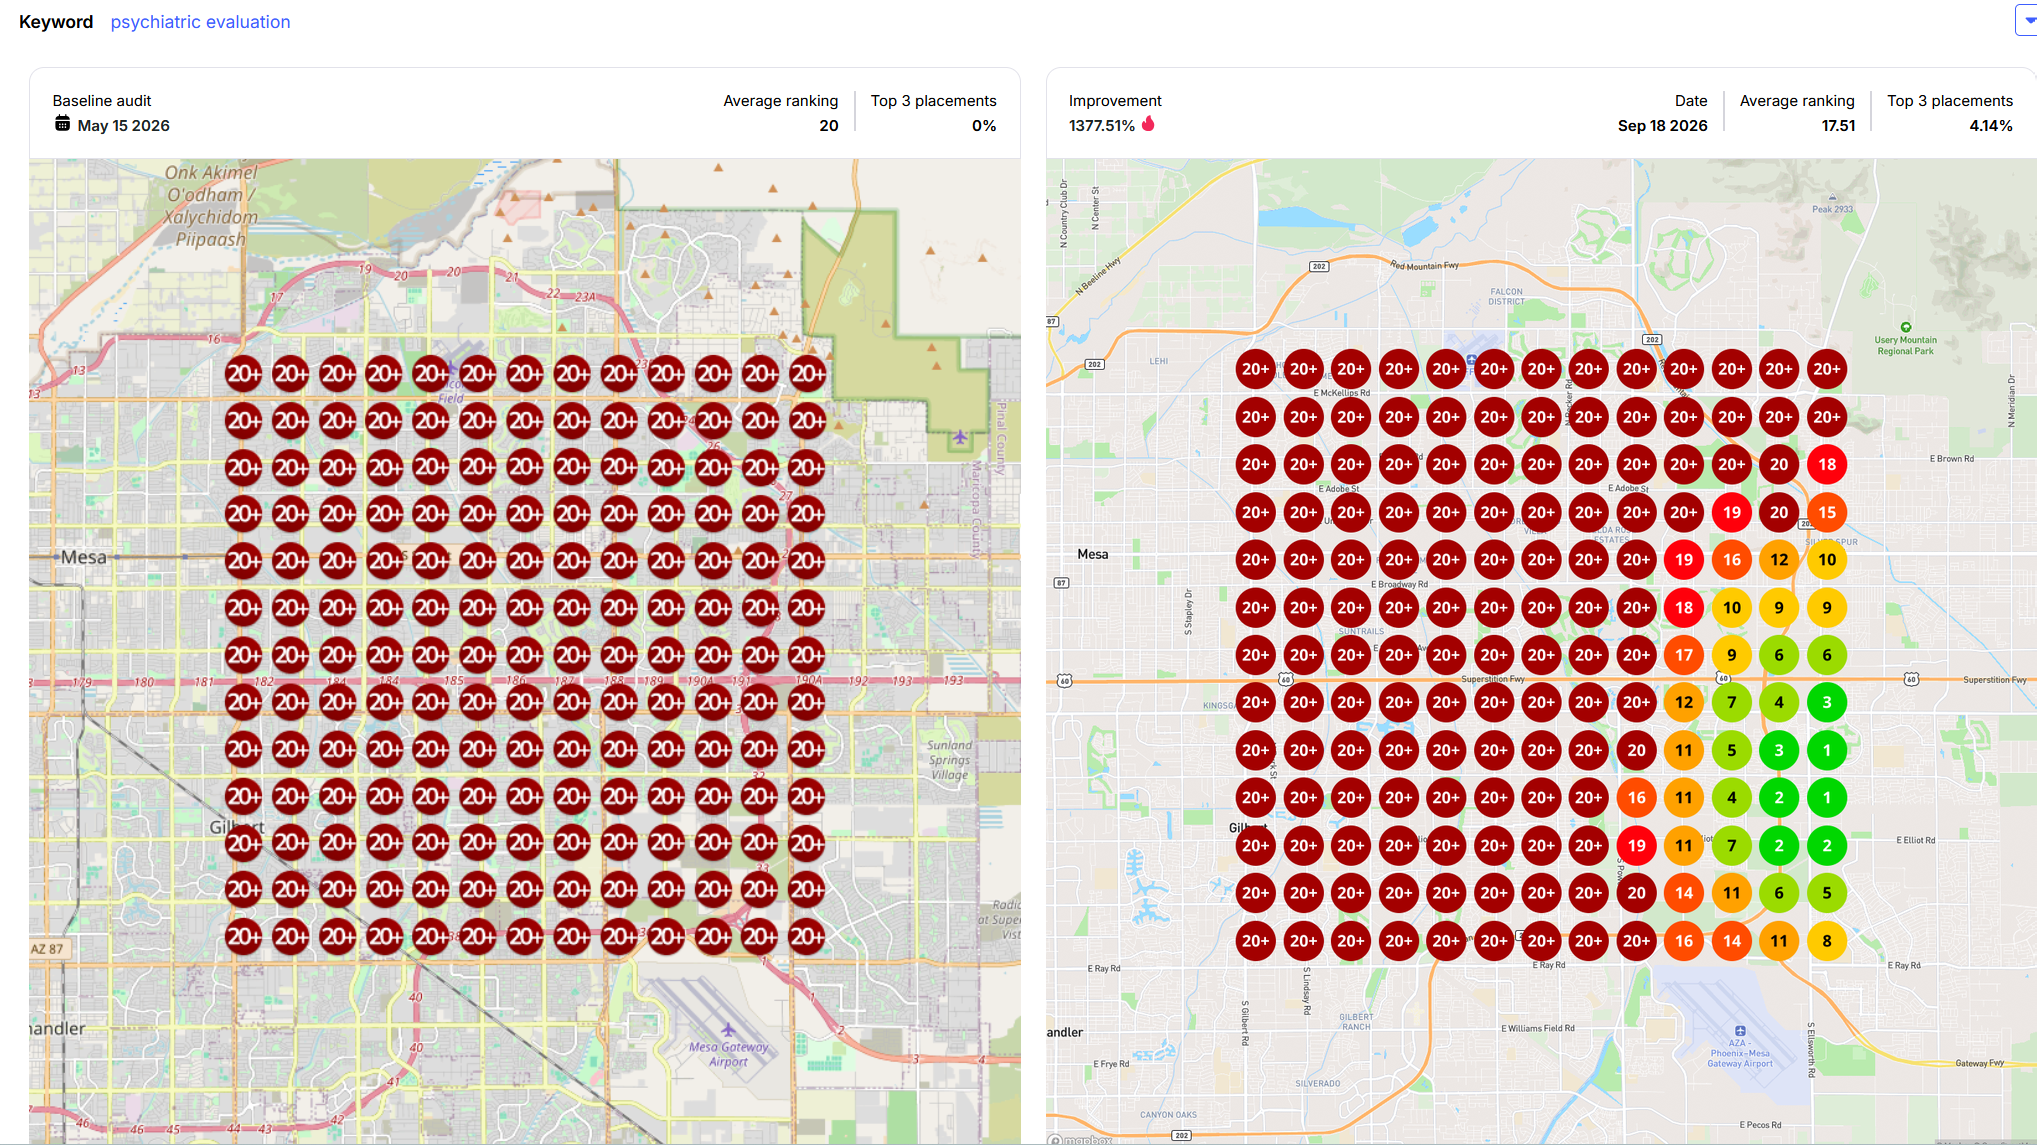Select the yellow rank 8 map marker
Screen dimensions: 2037x1145
1826,940
